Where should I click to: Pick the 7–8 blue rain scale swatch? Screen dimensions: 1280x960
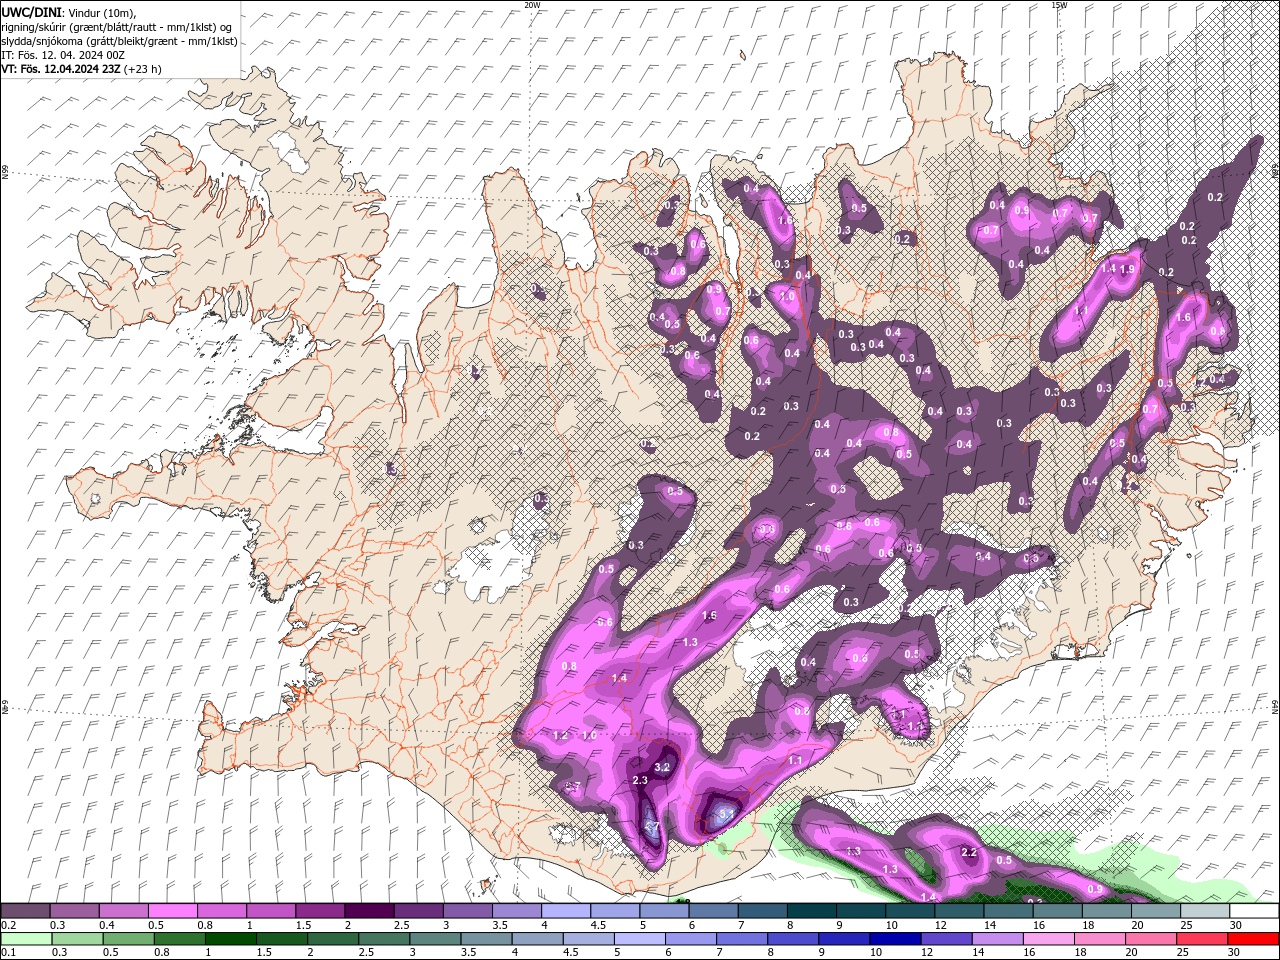click(x=742, y=938)
